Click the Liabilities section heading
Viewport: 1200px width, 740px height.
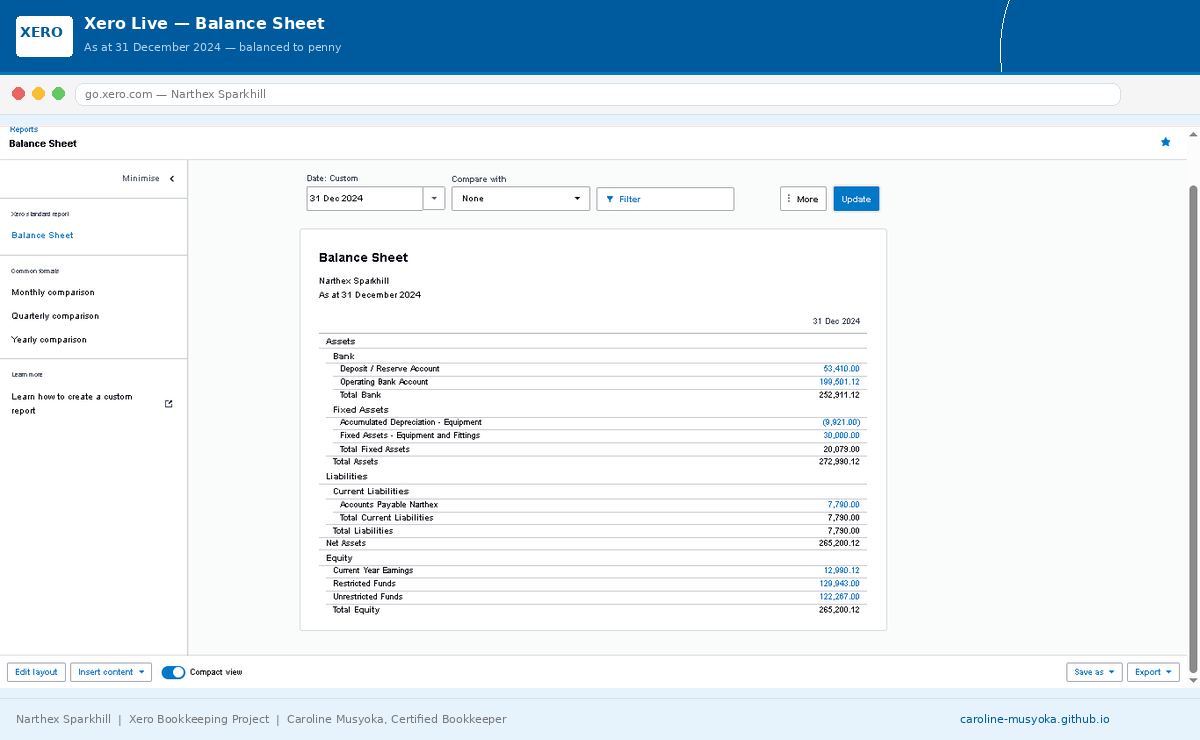click(346, 477)
